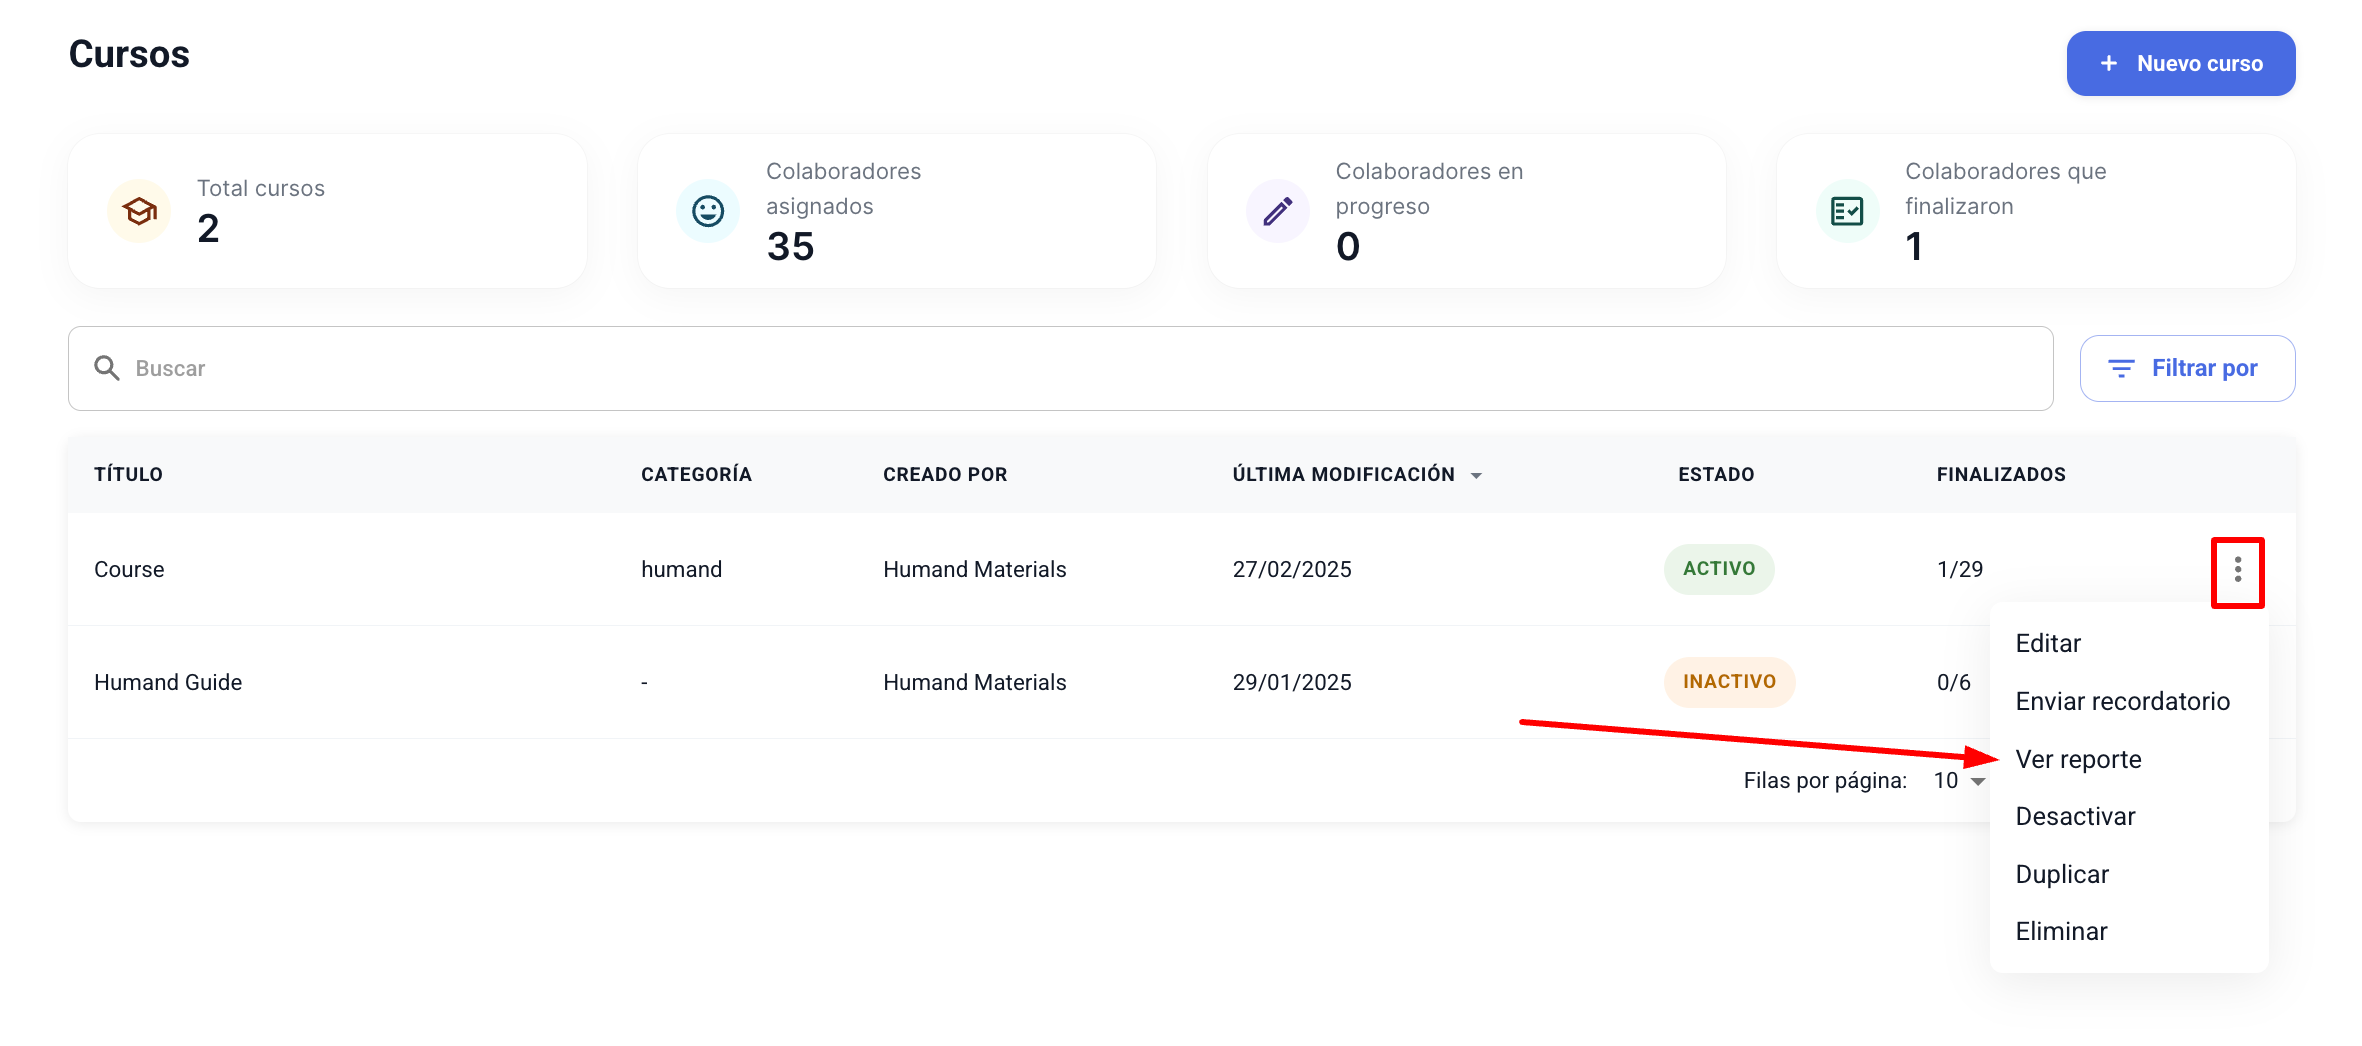The image size is (2362, 1046).
Task: Click the smiley face Colaboradores asignados icon
Action: [708, 211]
